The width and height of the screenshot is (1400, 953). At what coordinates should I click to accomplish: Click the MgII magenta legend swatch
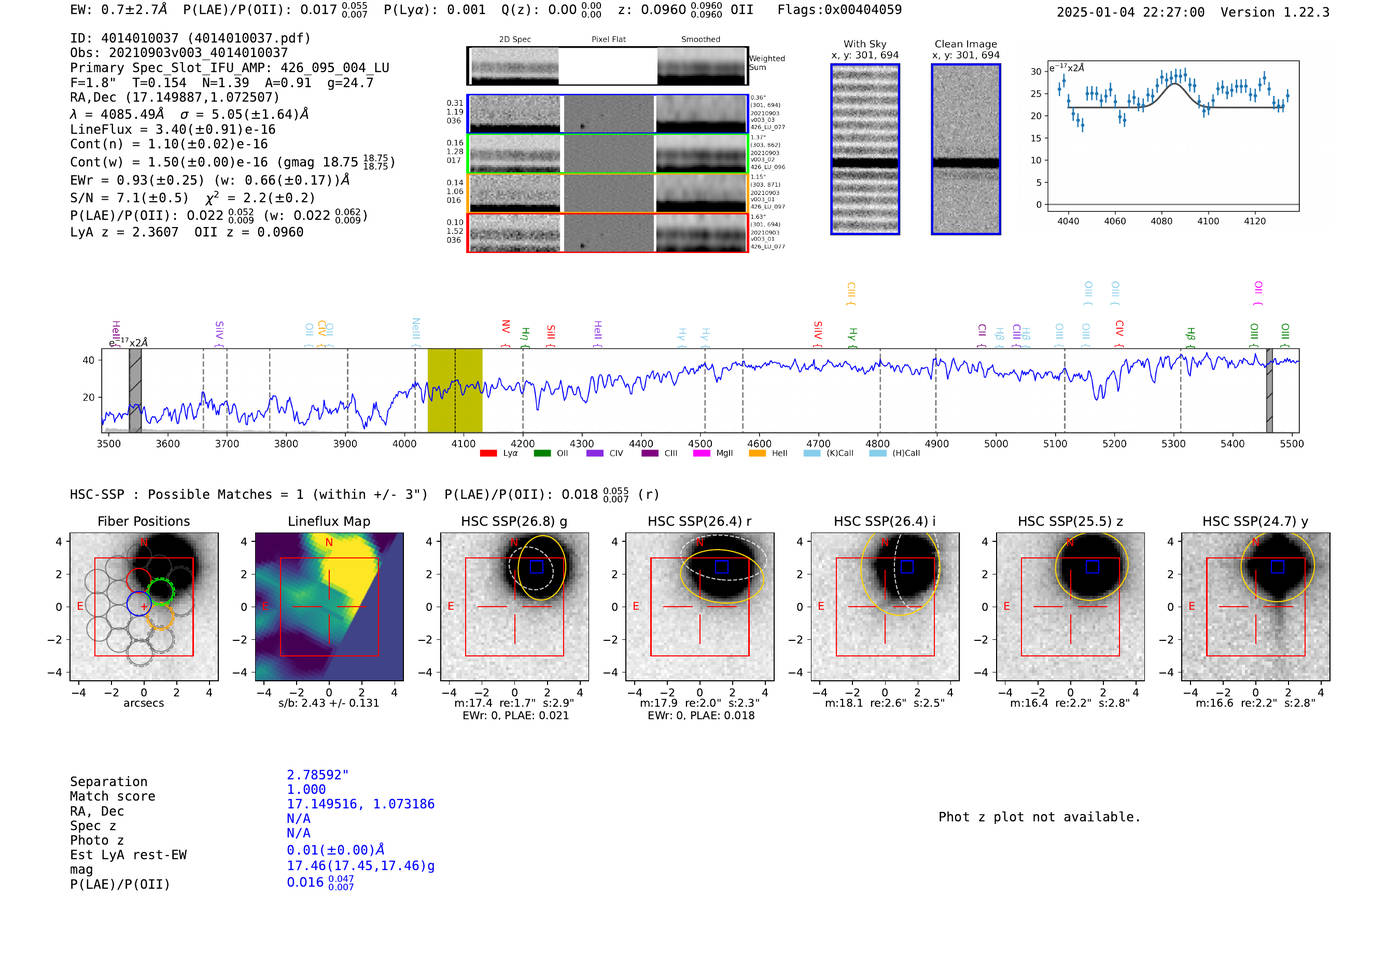[x=701, y=453]
